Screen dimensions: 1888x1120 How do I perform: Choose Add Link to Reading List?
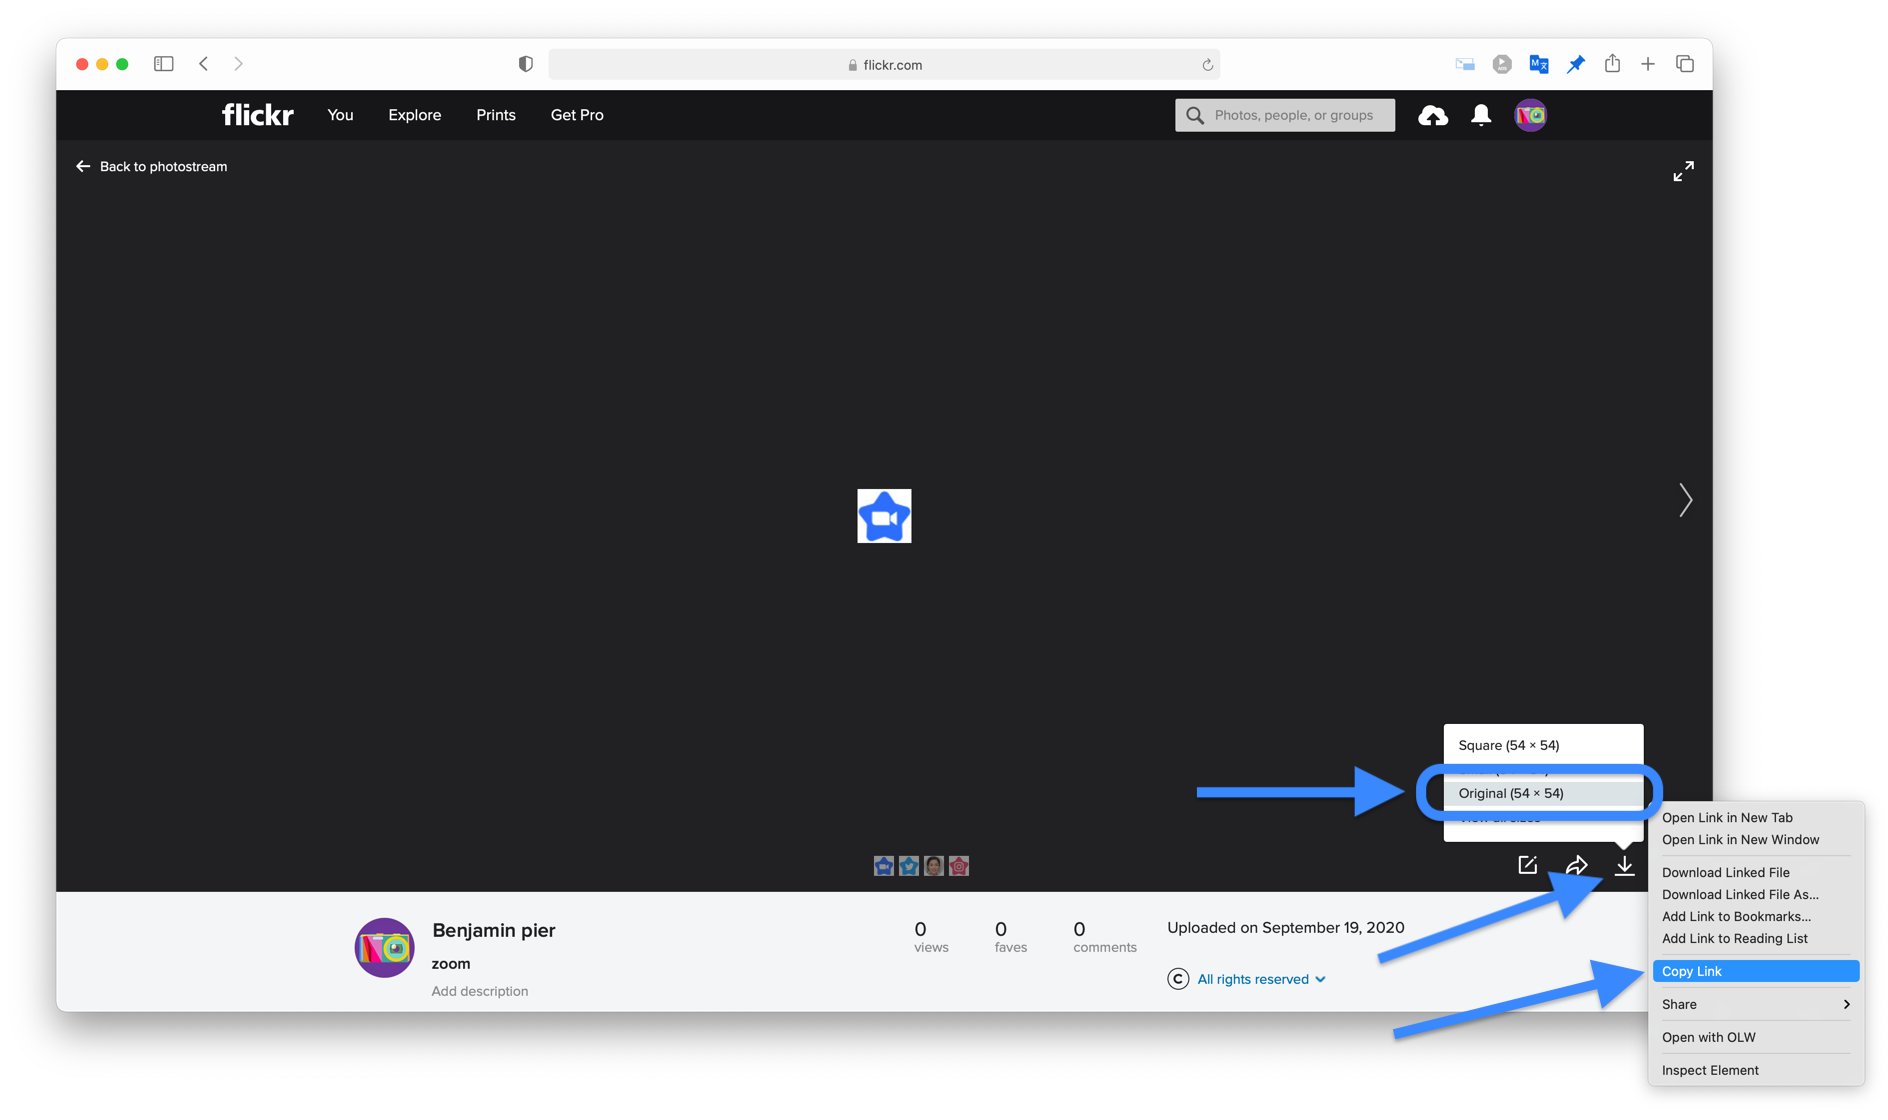[1755, 939]
